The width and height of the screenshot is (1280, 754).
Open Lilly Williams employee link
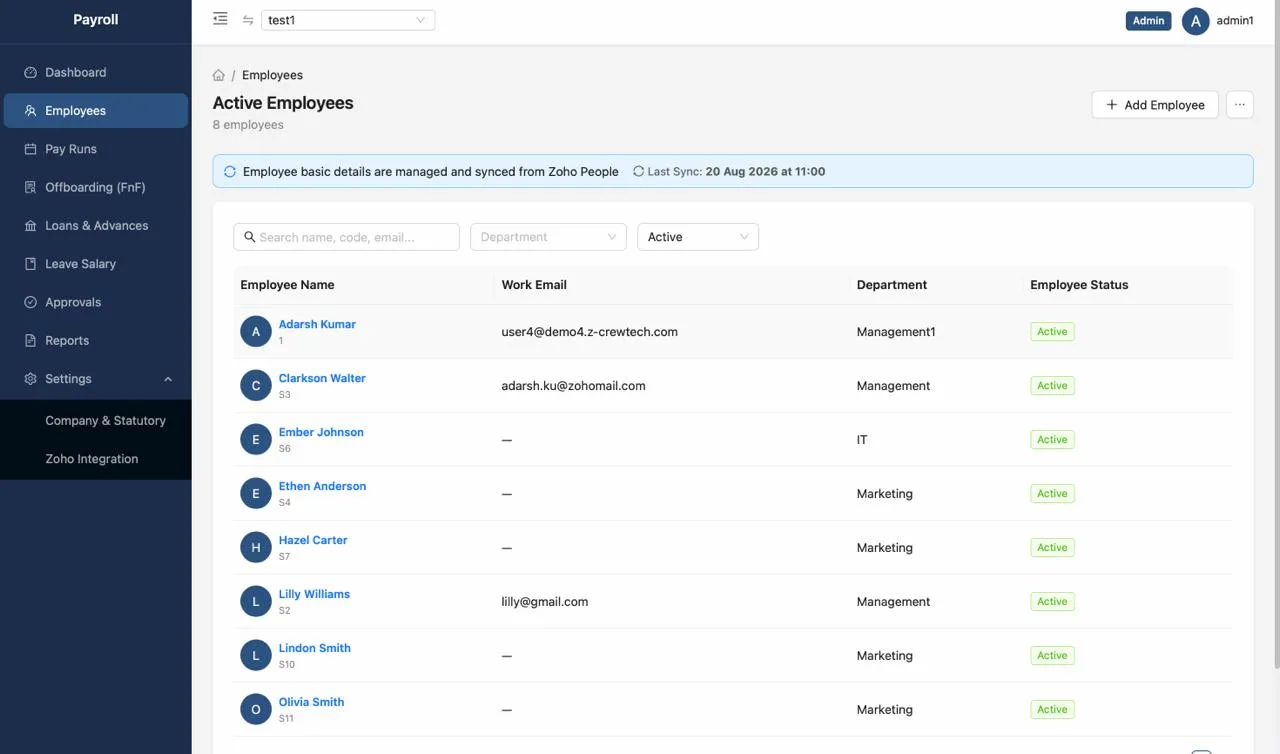tap(314, 594)
